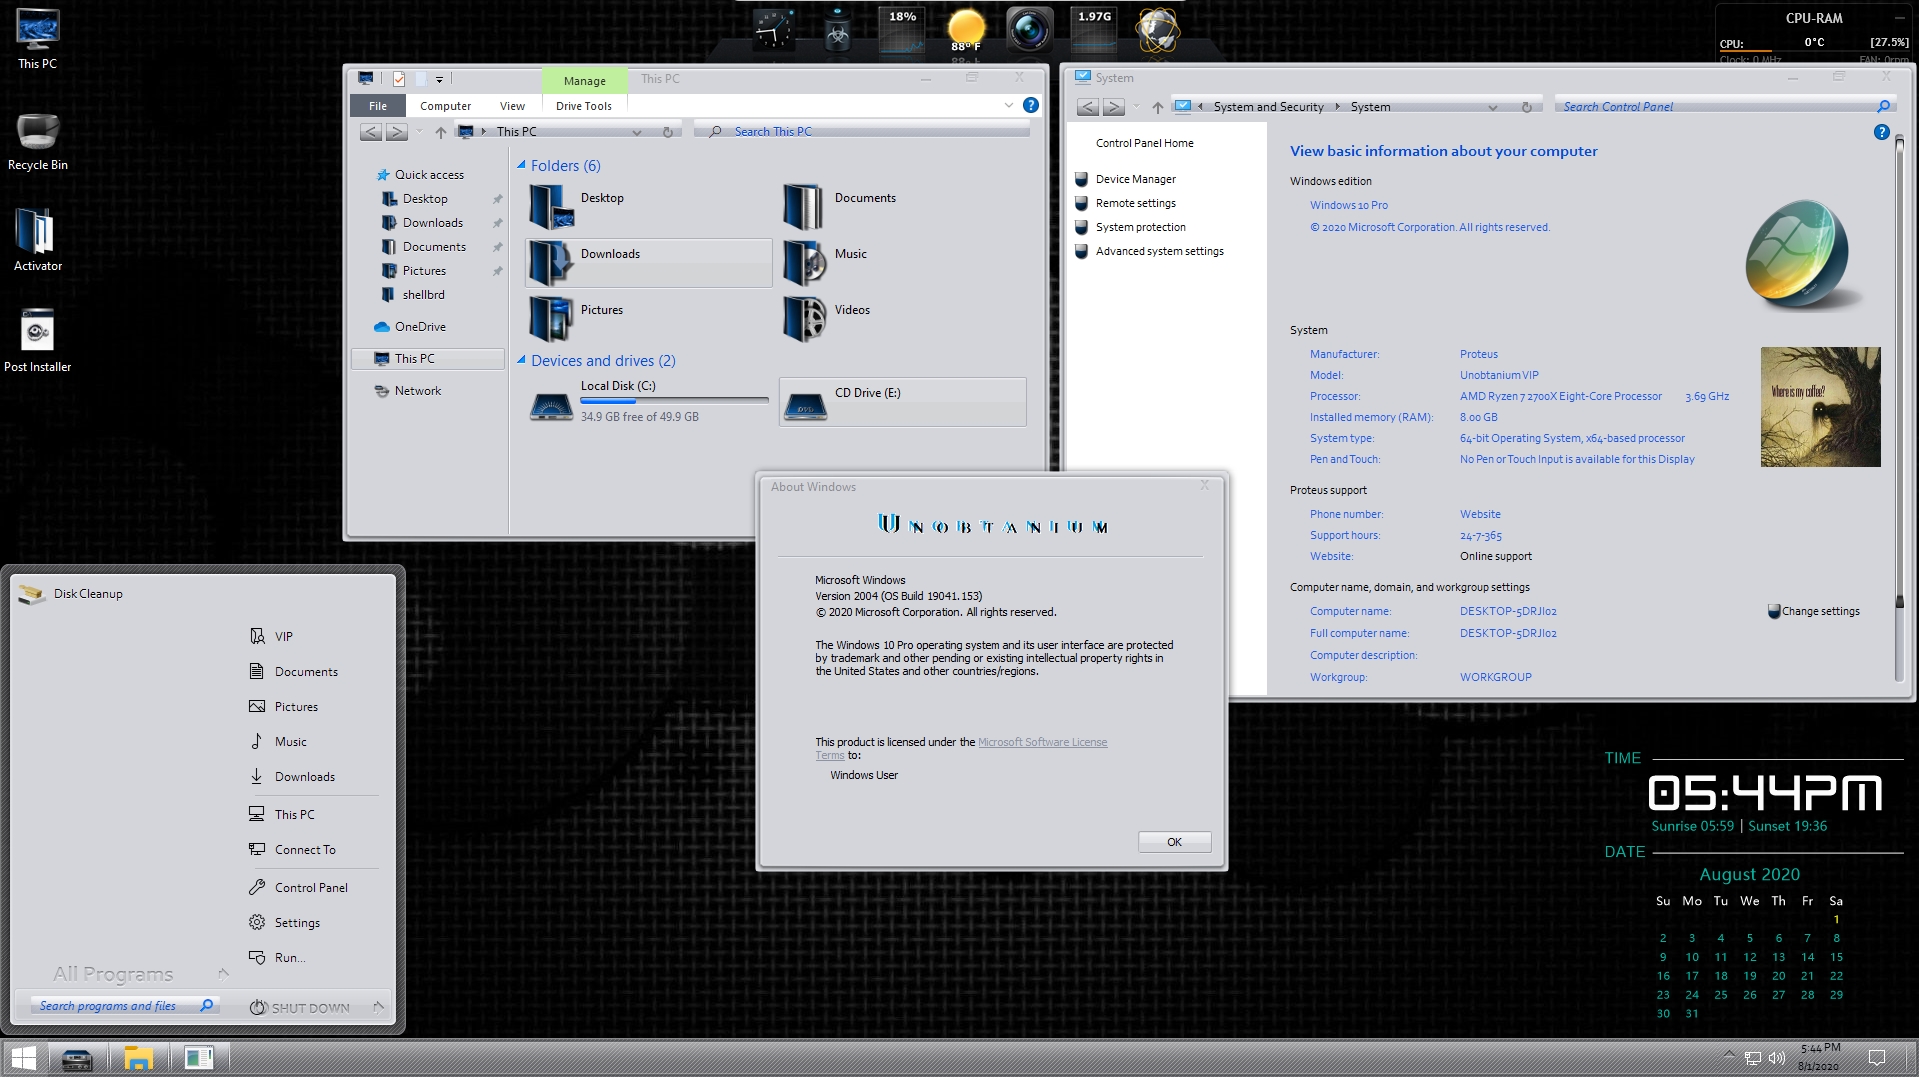Select Connect To in start menu
The image size is (1919, 1077).
point(305,849)
